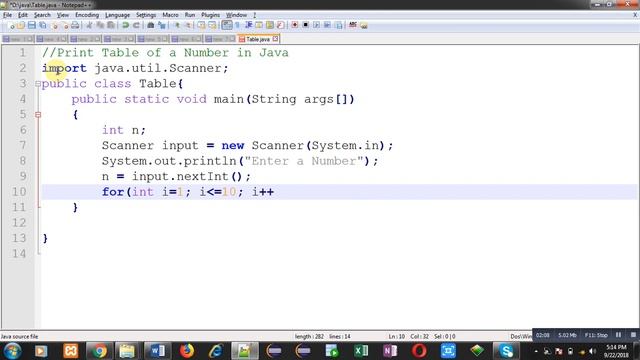
Task: Click Run macro multiple times icon
Action: click(327, 25)
